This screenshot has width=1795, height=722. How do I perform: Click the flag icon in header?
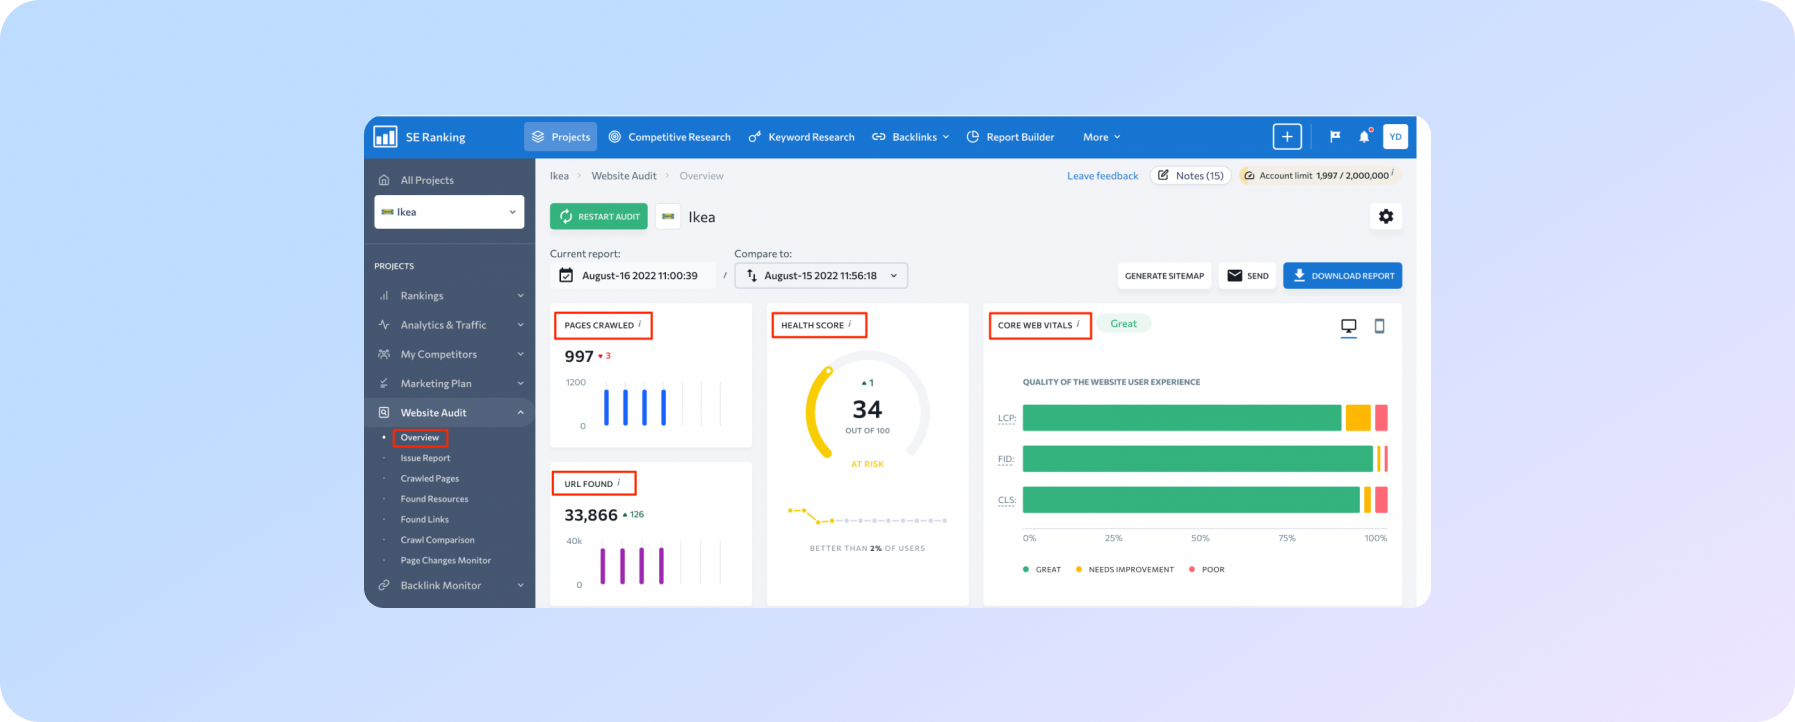tap(1334, 137)
